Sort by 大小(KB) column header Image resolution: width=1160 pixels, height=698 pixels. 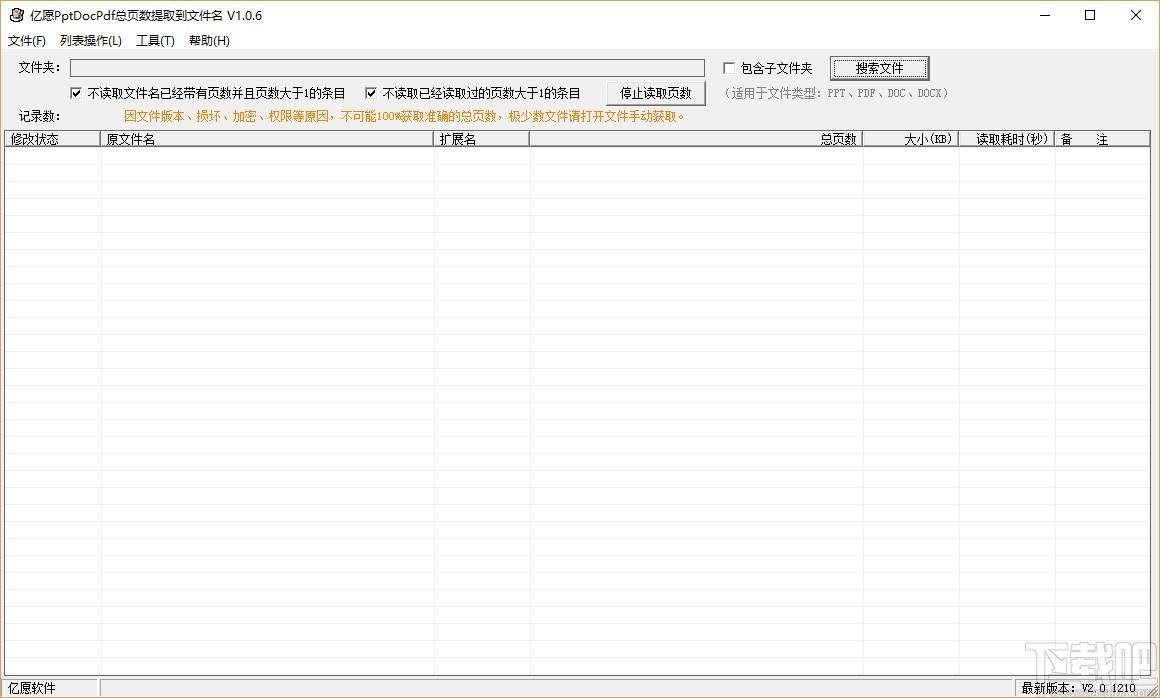coord(910,139)
